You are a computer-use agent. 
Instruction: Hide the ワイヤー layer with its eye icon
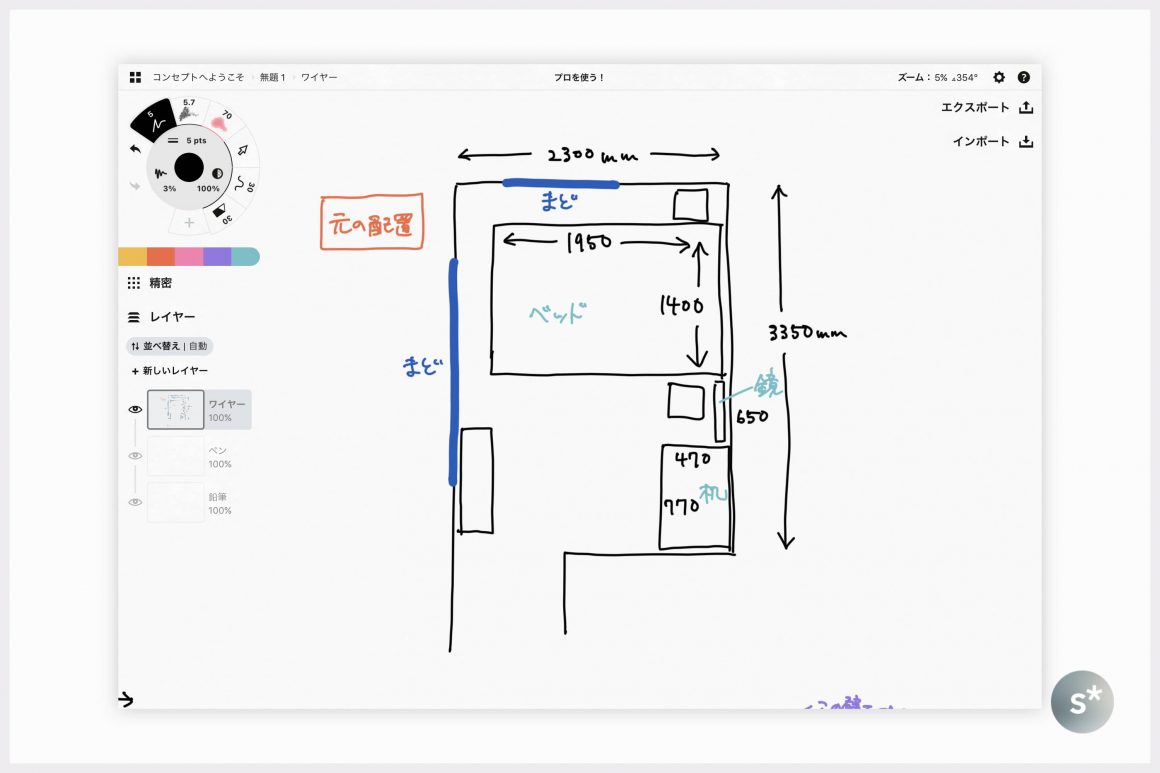coord(135,409)
